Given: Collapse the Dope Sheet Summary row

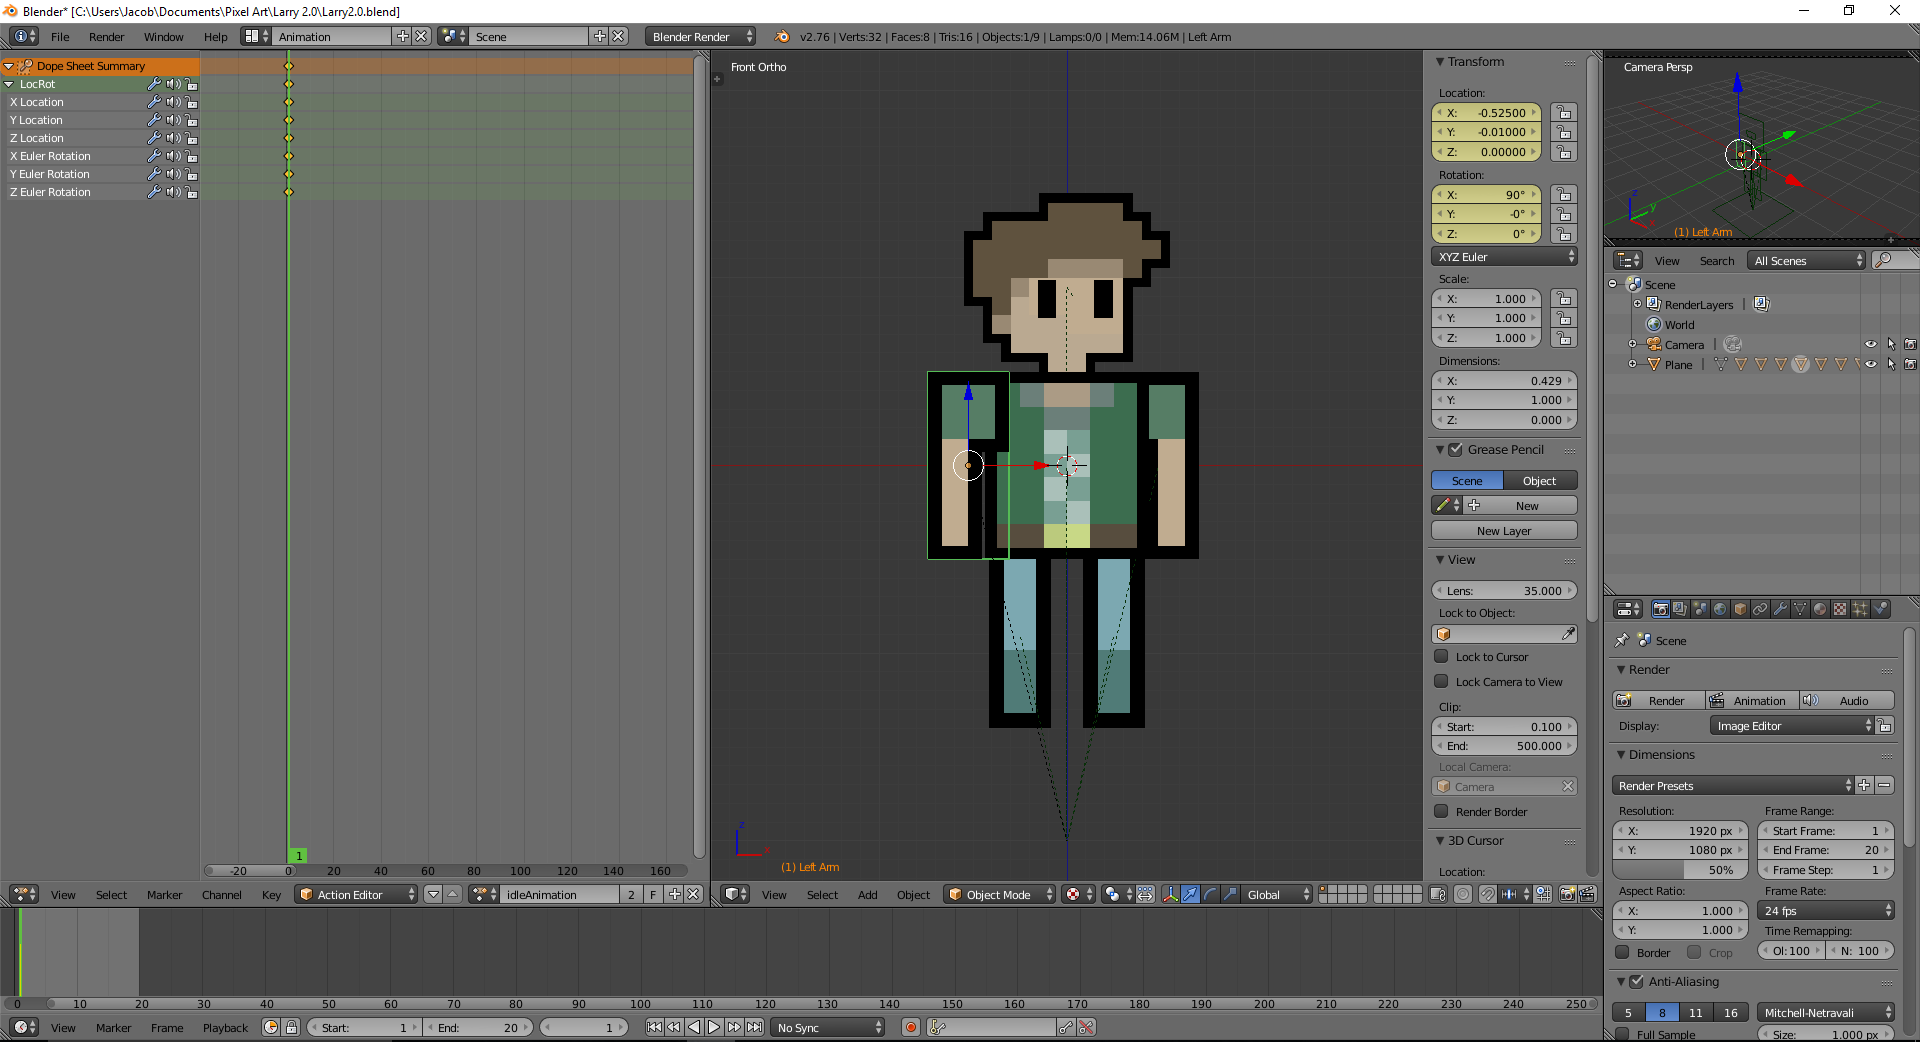Looking at the screenshot, I should 9,66.
